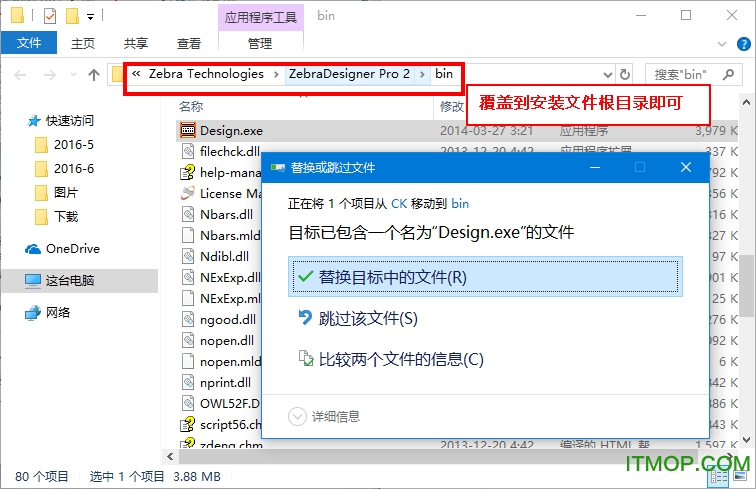Open the 管理 ribbon tab
This screenshot has width=756, height=489.
[260, 43]
